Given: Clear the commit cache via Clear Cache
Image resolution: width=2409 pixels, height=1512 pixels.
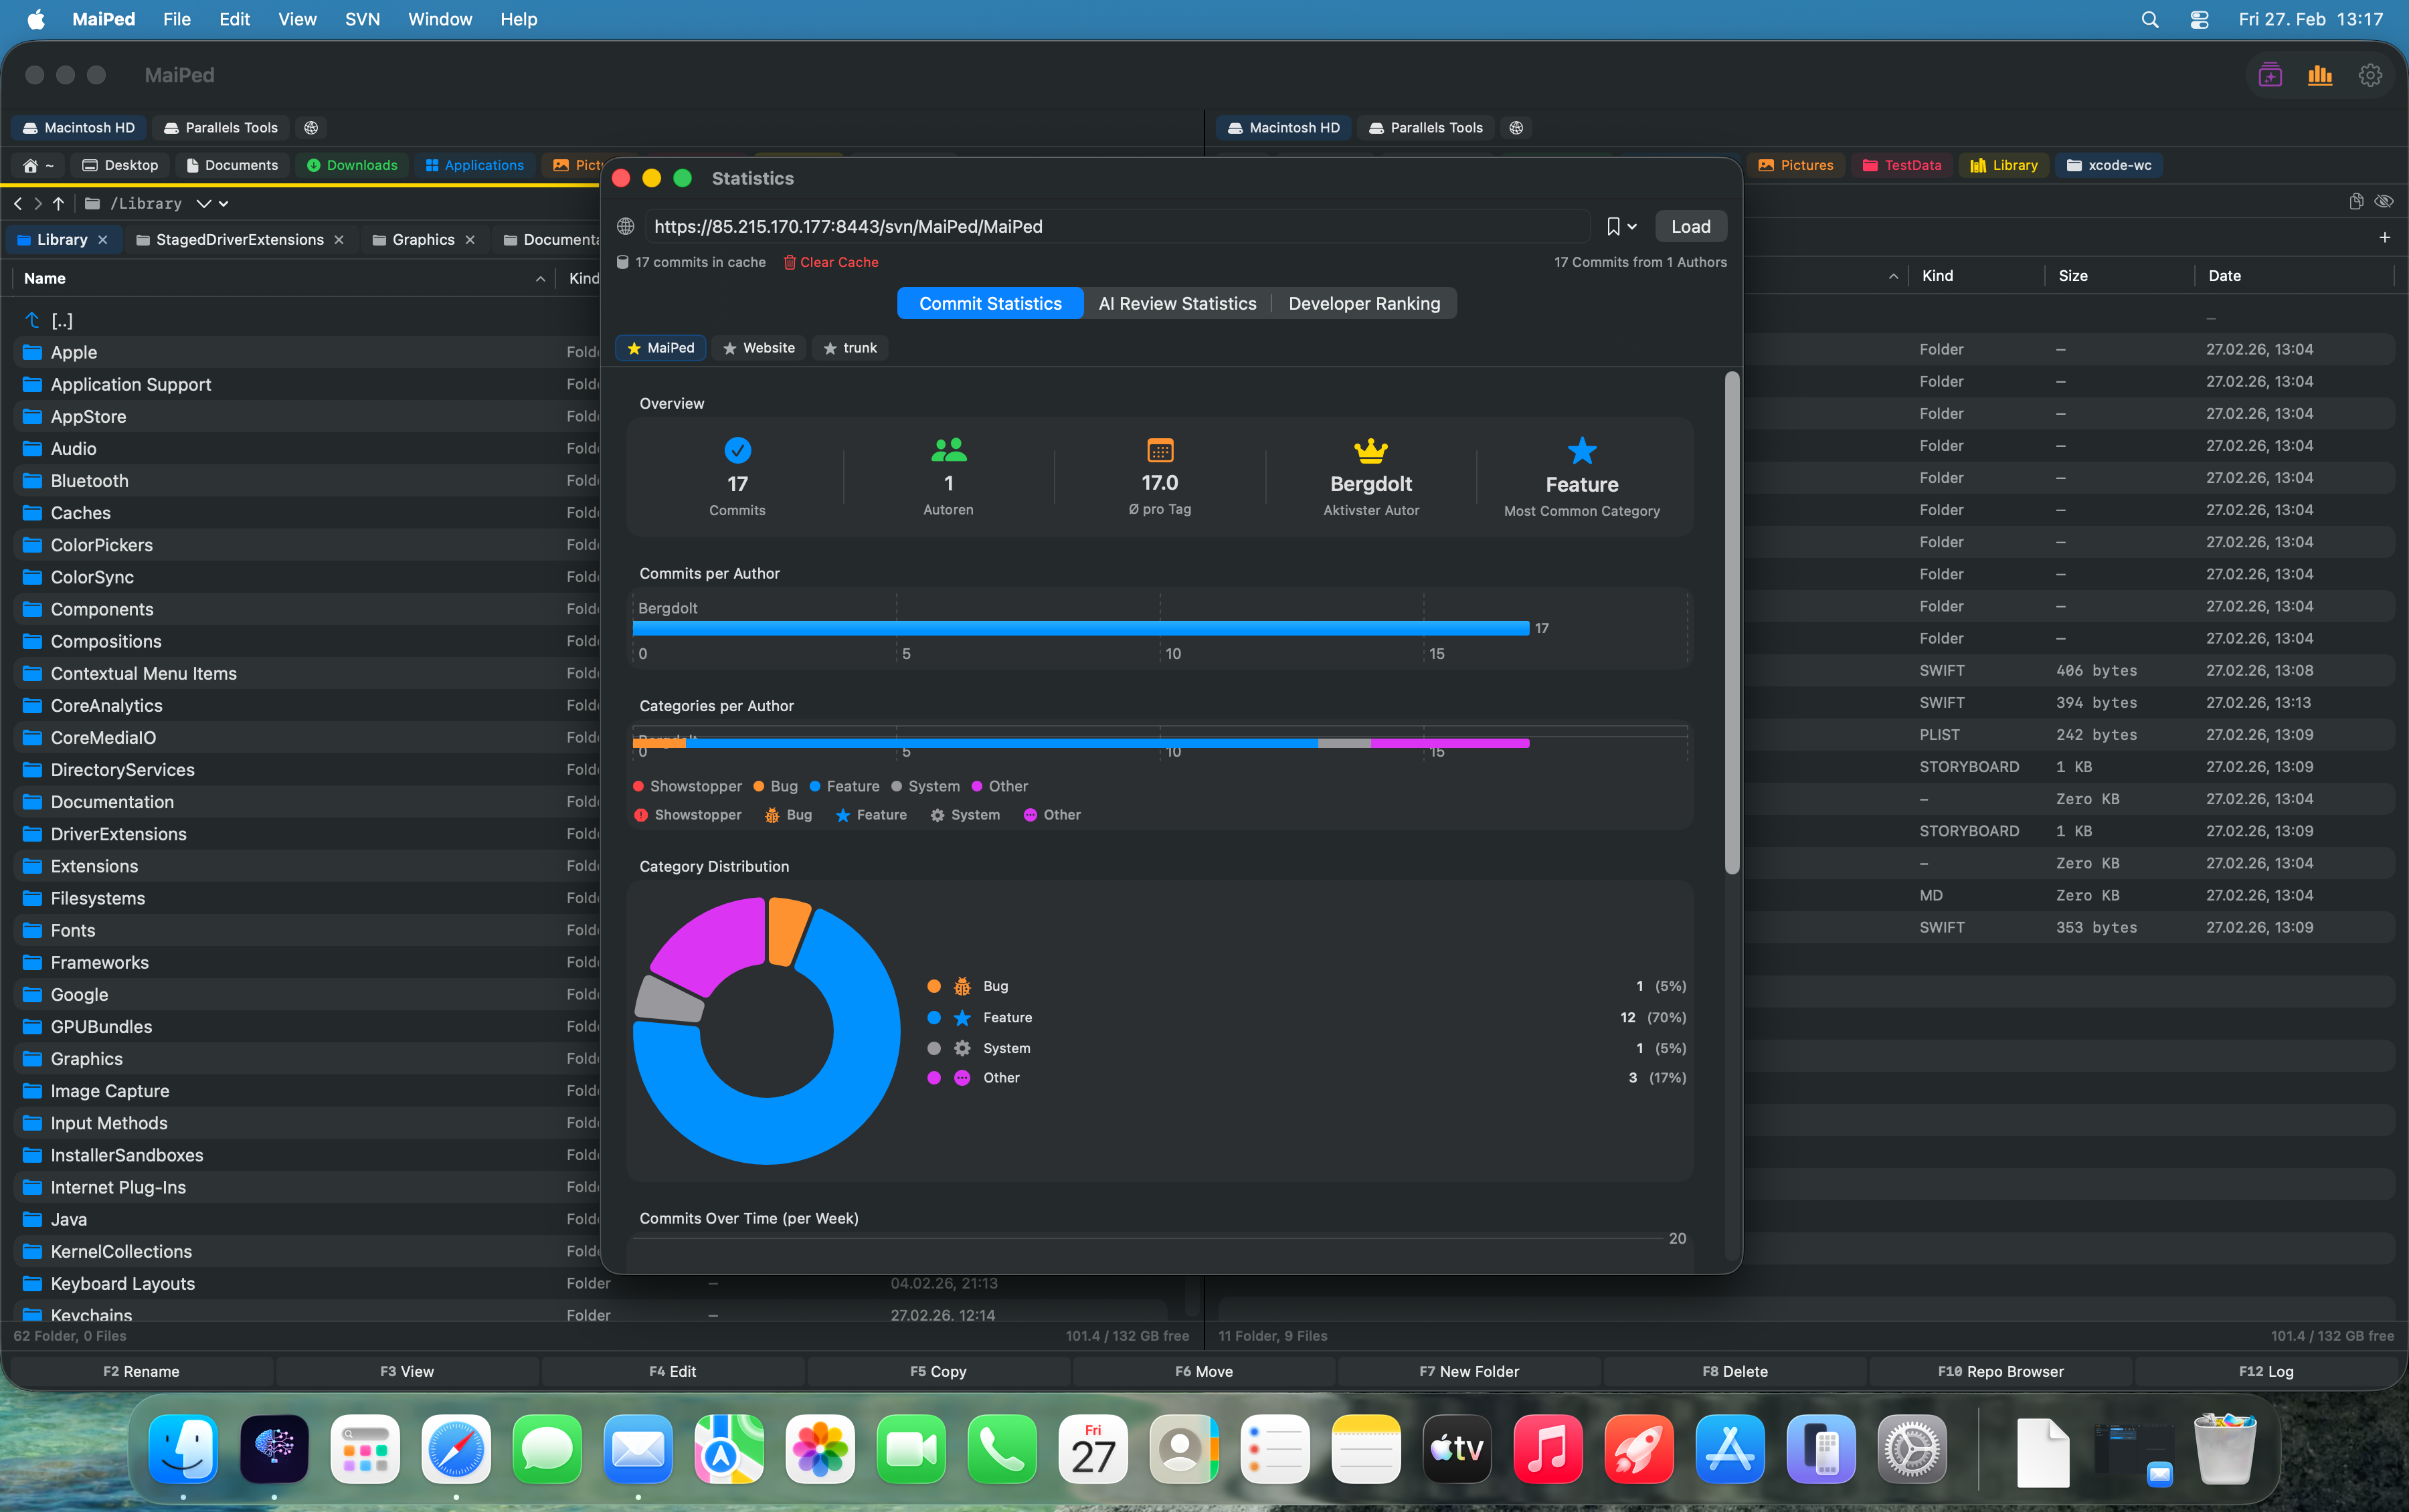Looking at the screenshot, I should click(838, 262).
